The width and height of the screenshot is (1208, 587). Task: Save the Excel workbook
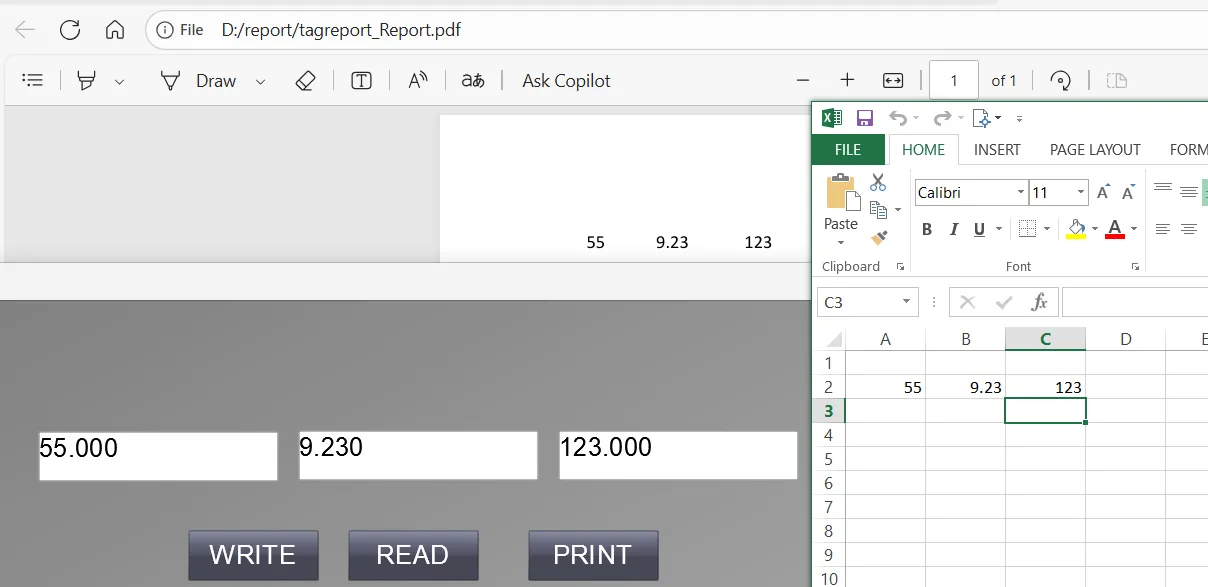tap(865, 119)
